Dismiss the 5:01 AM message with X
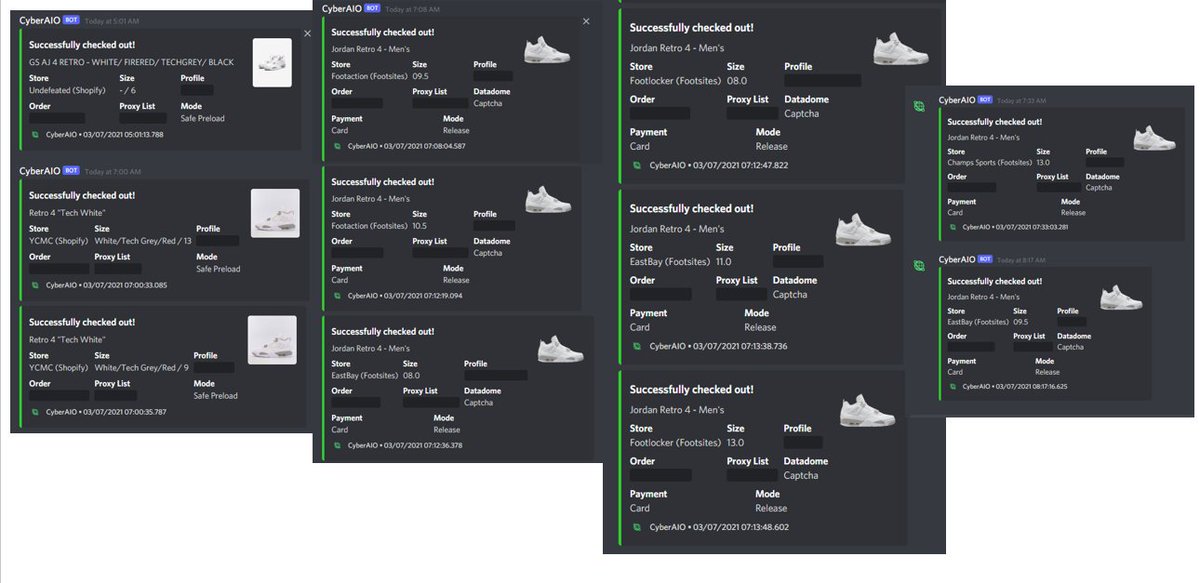The width and height of the screenshot is (1200, 583). 307,33
